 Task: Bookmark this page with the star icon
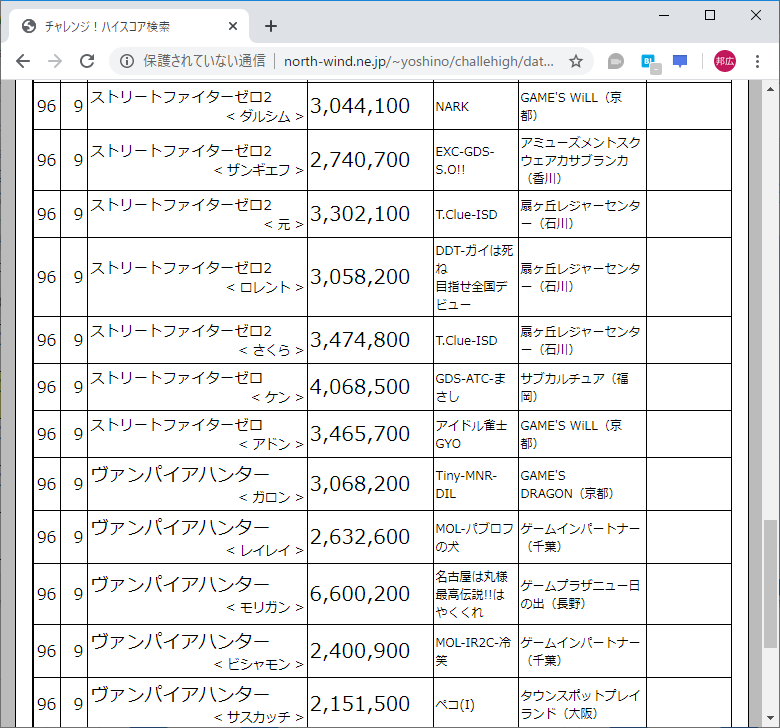click(x=576, y=61)
